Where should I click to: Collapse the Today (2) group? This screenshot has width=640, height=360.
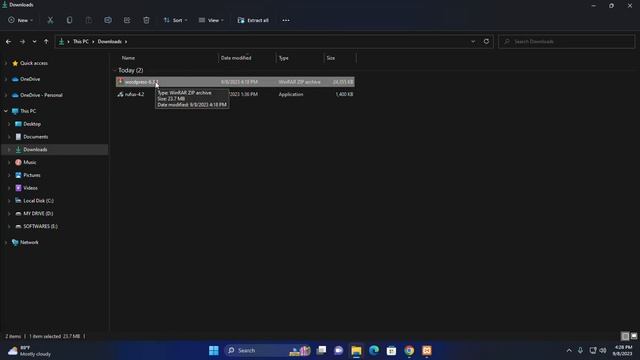click(x=115, y=70)
